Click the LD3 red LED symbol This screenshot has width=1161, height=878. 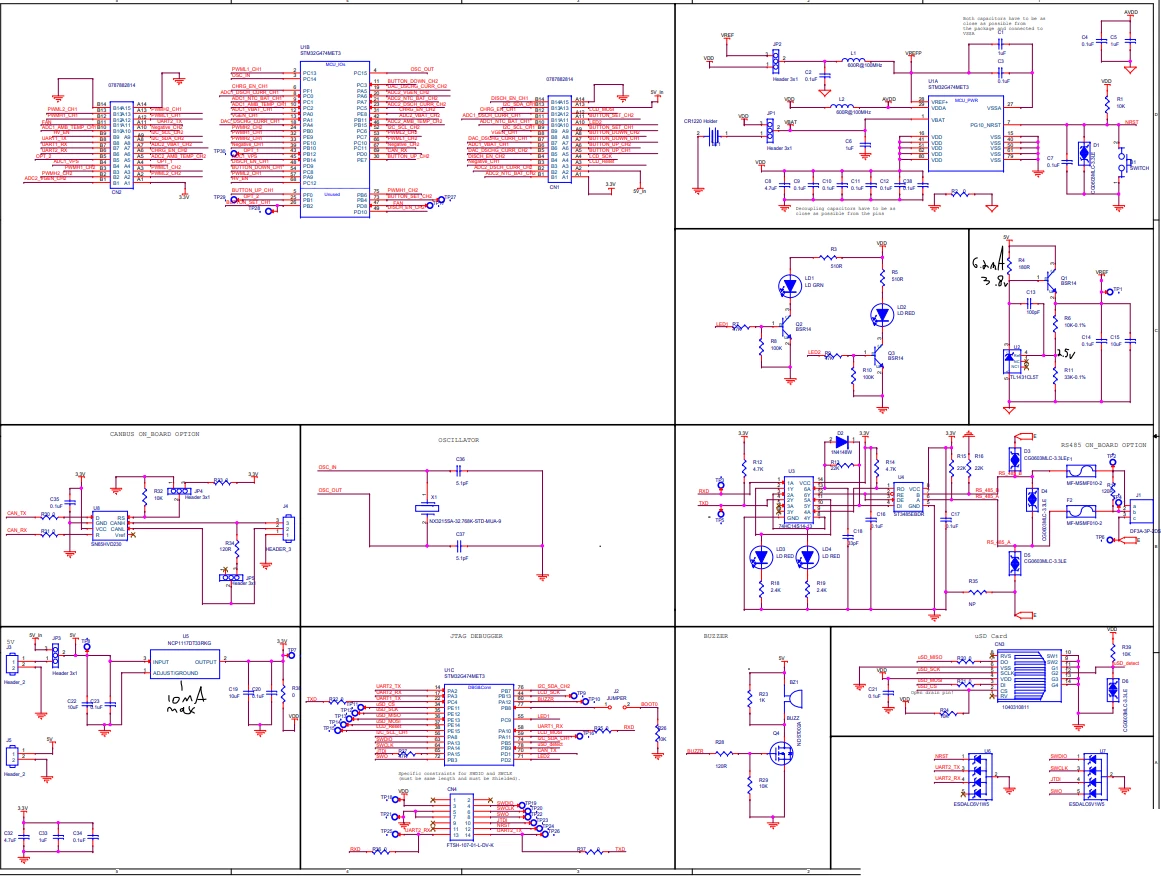tap(761, 557)
